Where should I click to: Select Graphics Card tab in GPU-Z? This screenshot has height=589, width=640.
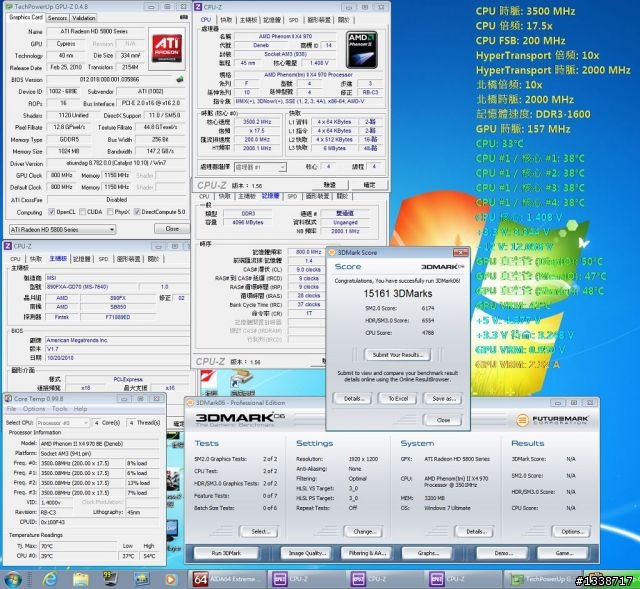point(26,17)
